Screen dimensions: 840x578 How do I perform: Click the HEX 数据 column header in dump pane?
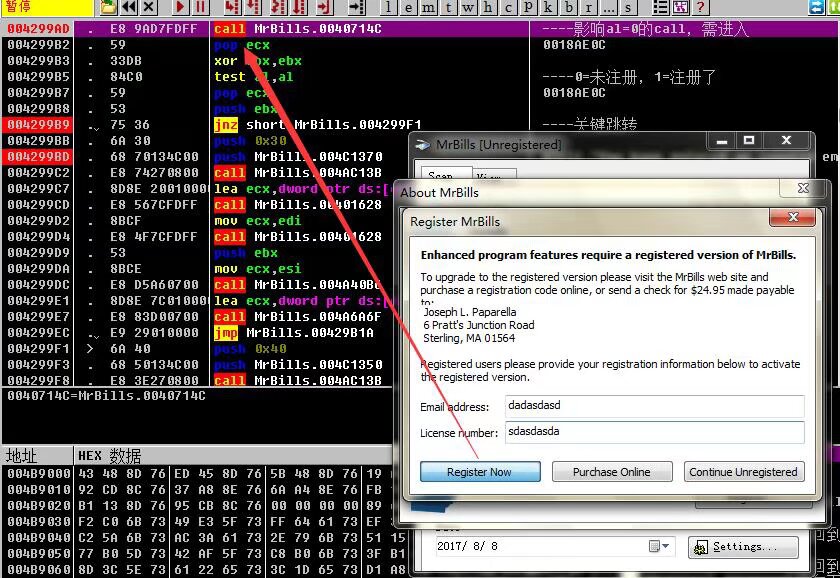(x=233, y=456)
